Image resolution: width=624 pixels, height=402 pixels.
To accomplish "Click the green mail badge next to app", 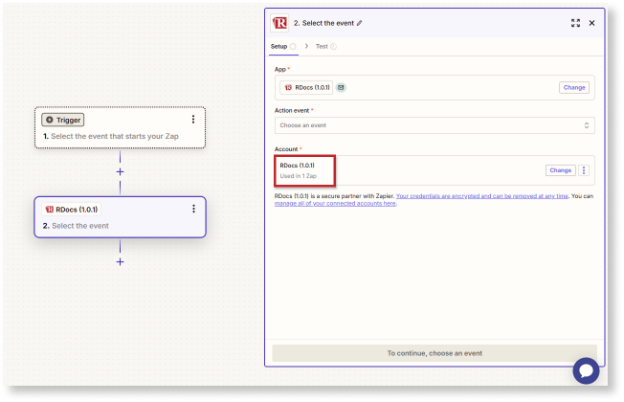I will [341, 88].
